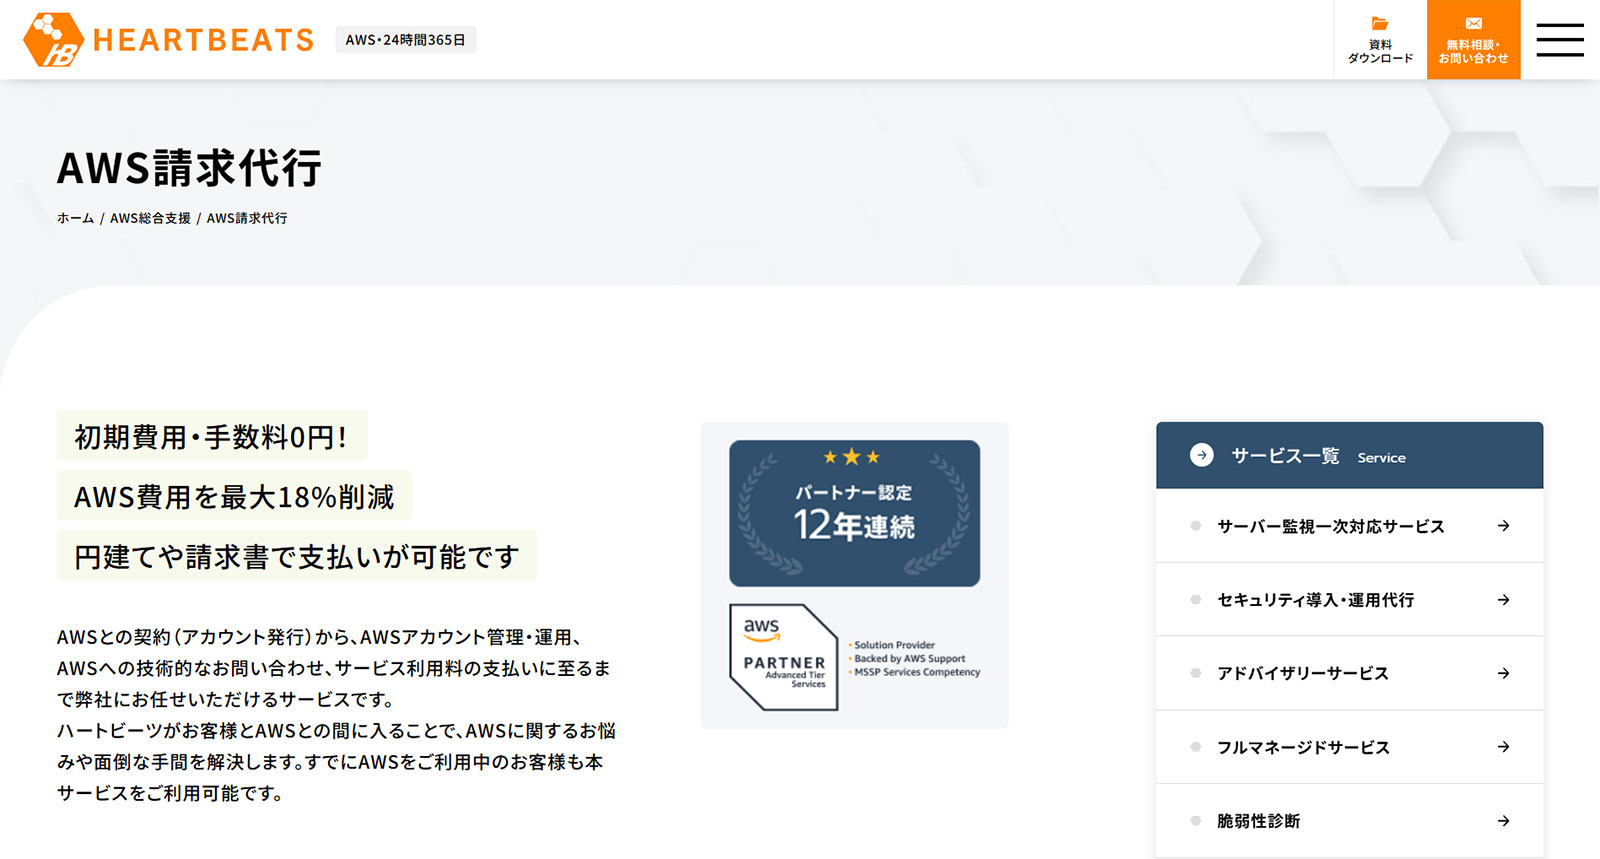Go to ホーム breadcrumb link
Viewport: 1600px width, 859px height.
tap(75, 218)
